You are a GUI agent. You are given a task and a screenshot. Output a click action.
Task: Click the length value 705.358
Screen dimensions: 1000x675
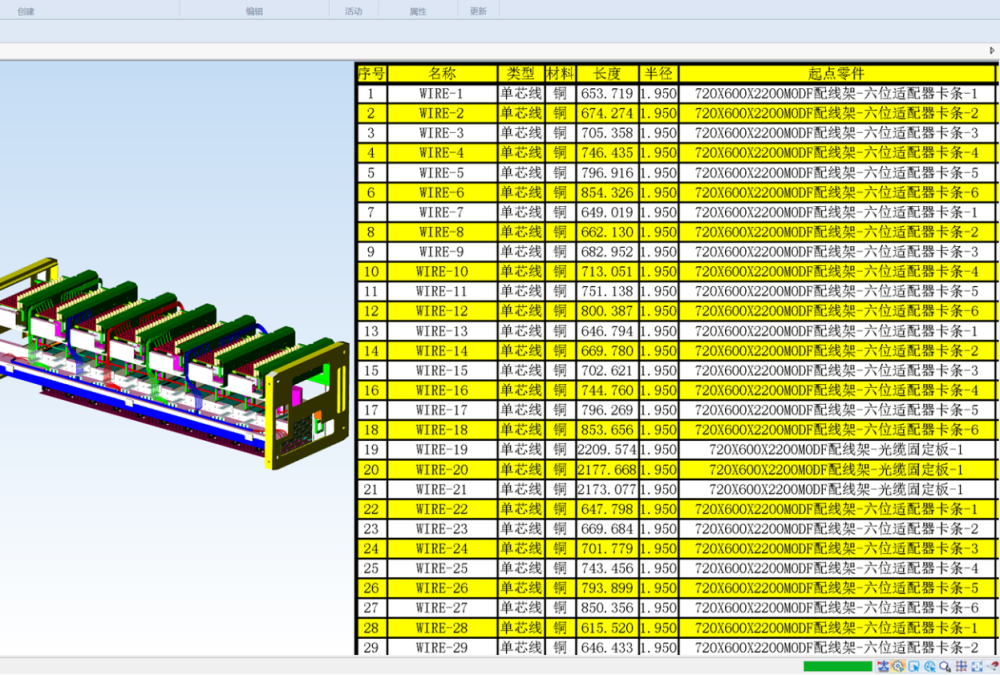coord(607,133)
